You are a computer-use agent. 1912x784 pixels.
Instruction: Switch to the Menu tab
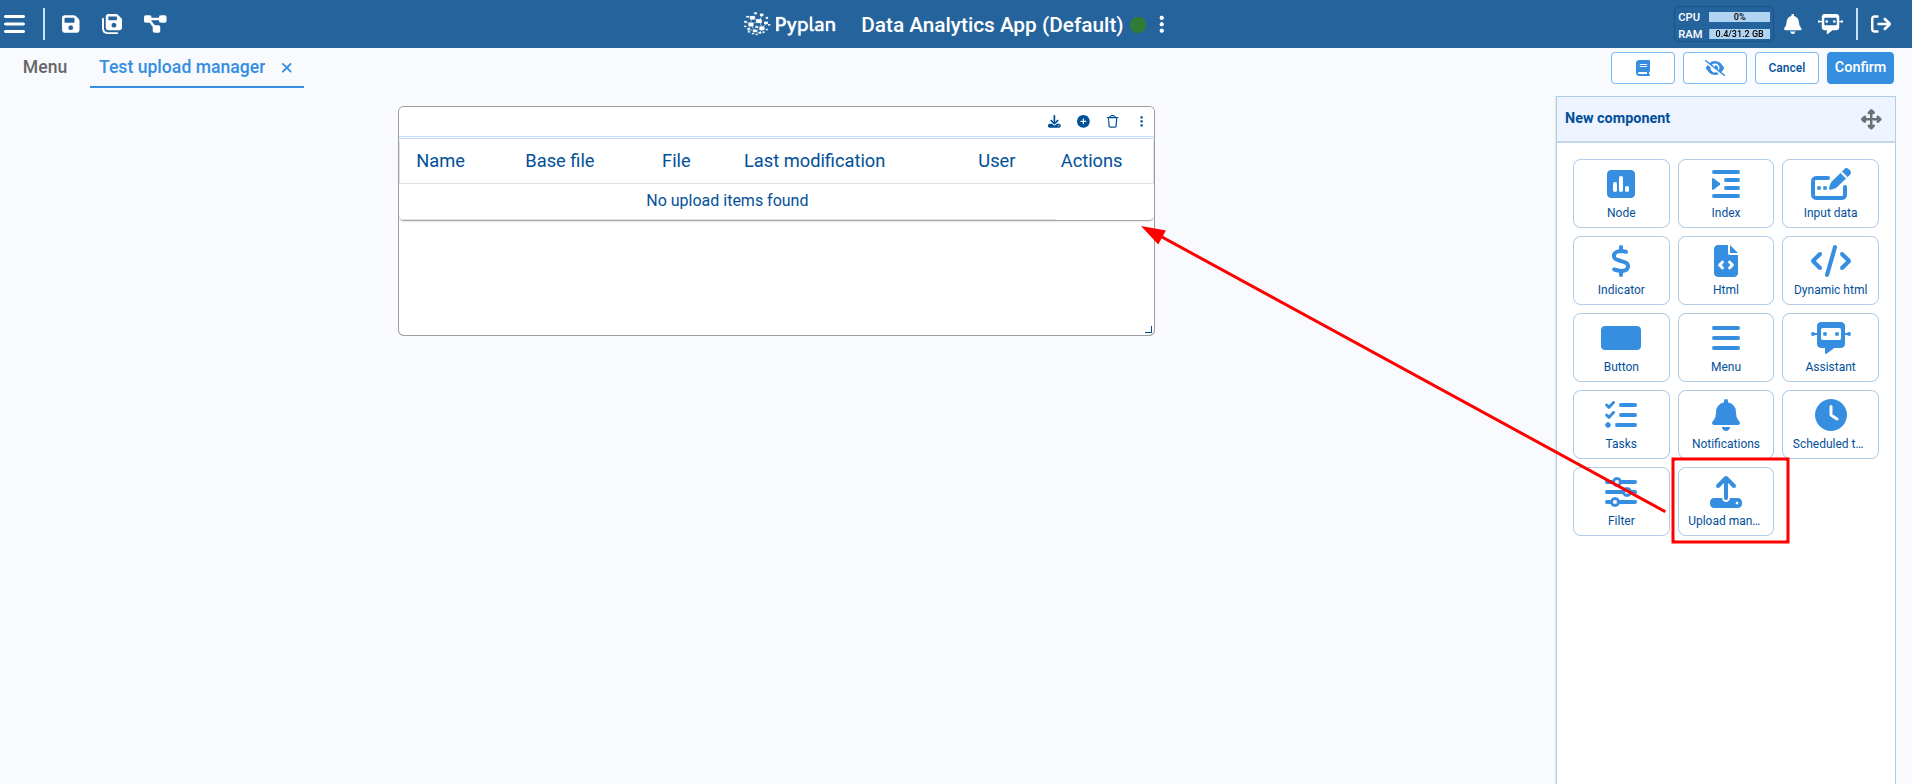tap(45, 67)
